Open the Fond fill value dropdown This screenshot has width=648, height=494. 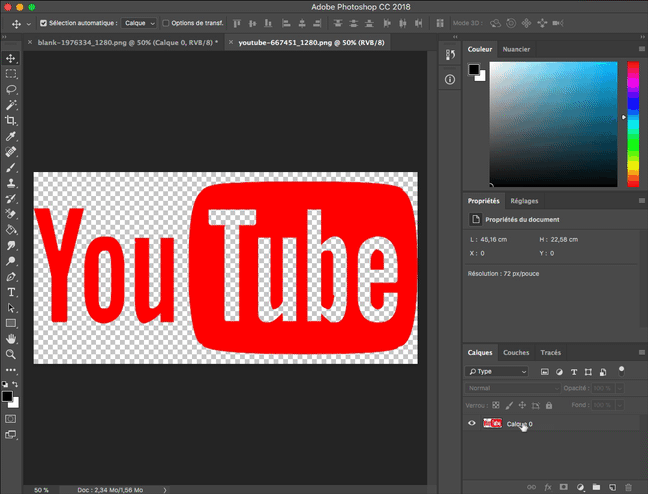[619, 405]
